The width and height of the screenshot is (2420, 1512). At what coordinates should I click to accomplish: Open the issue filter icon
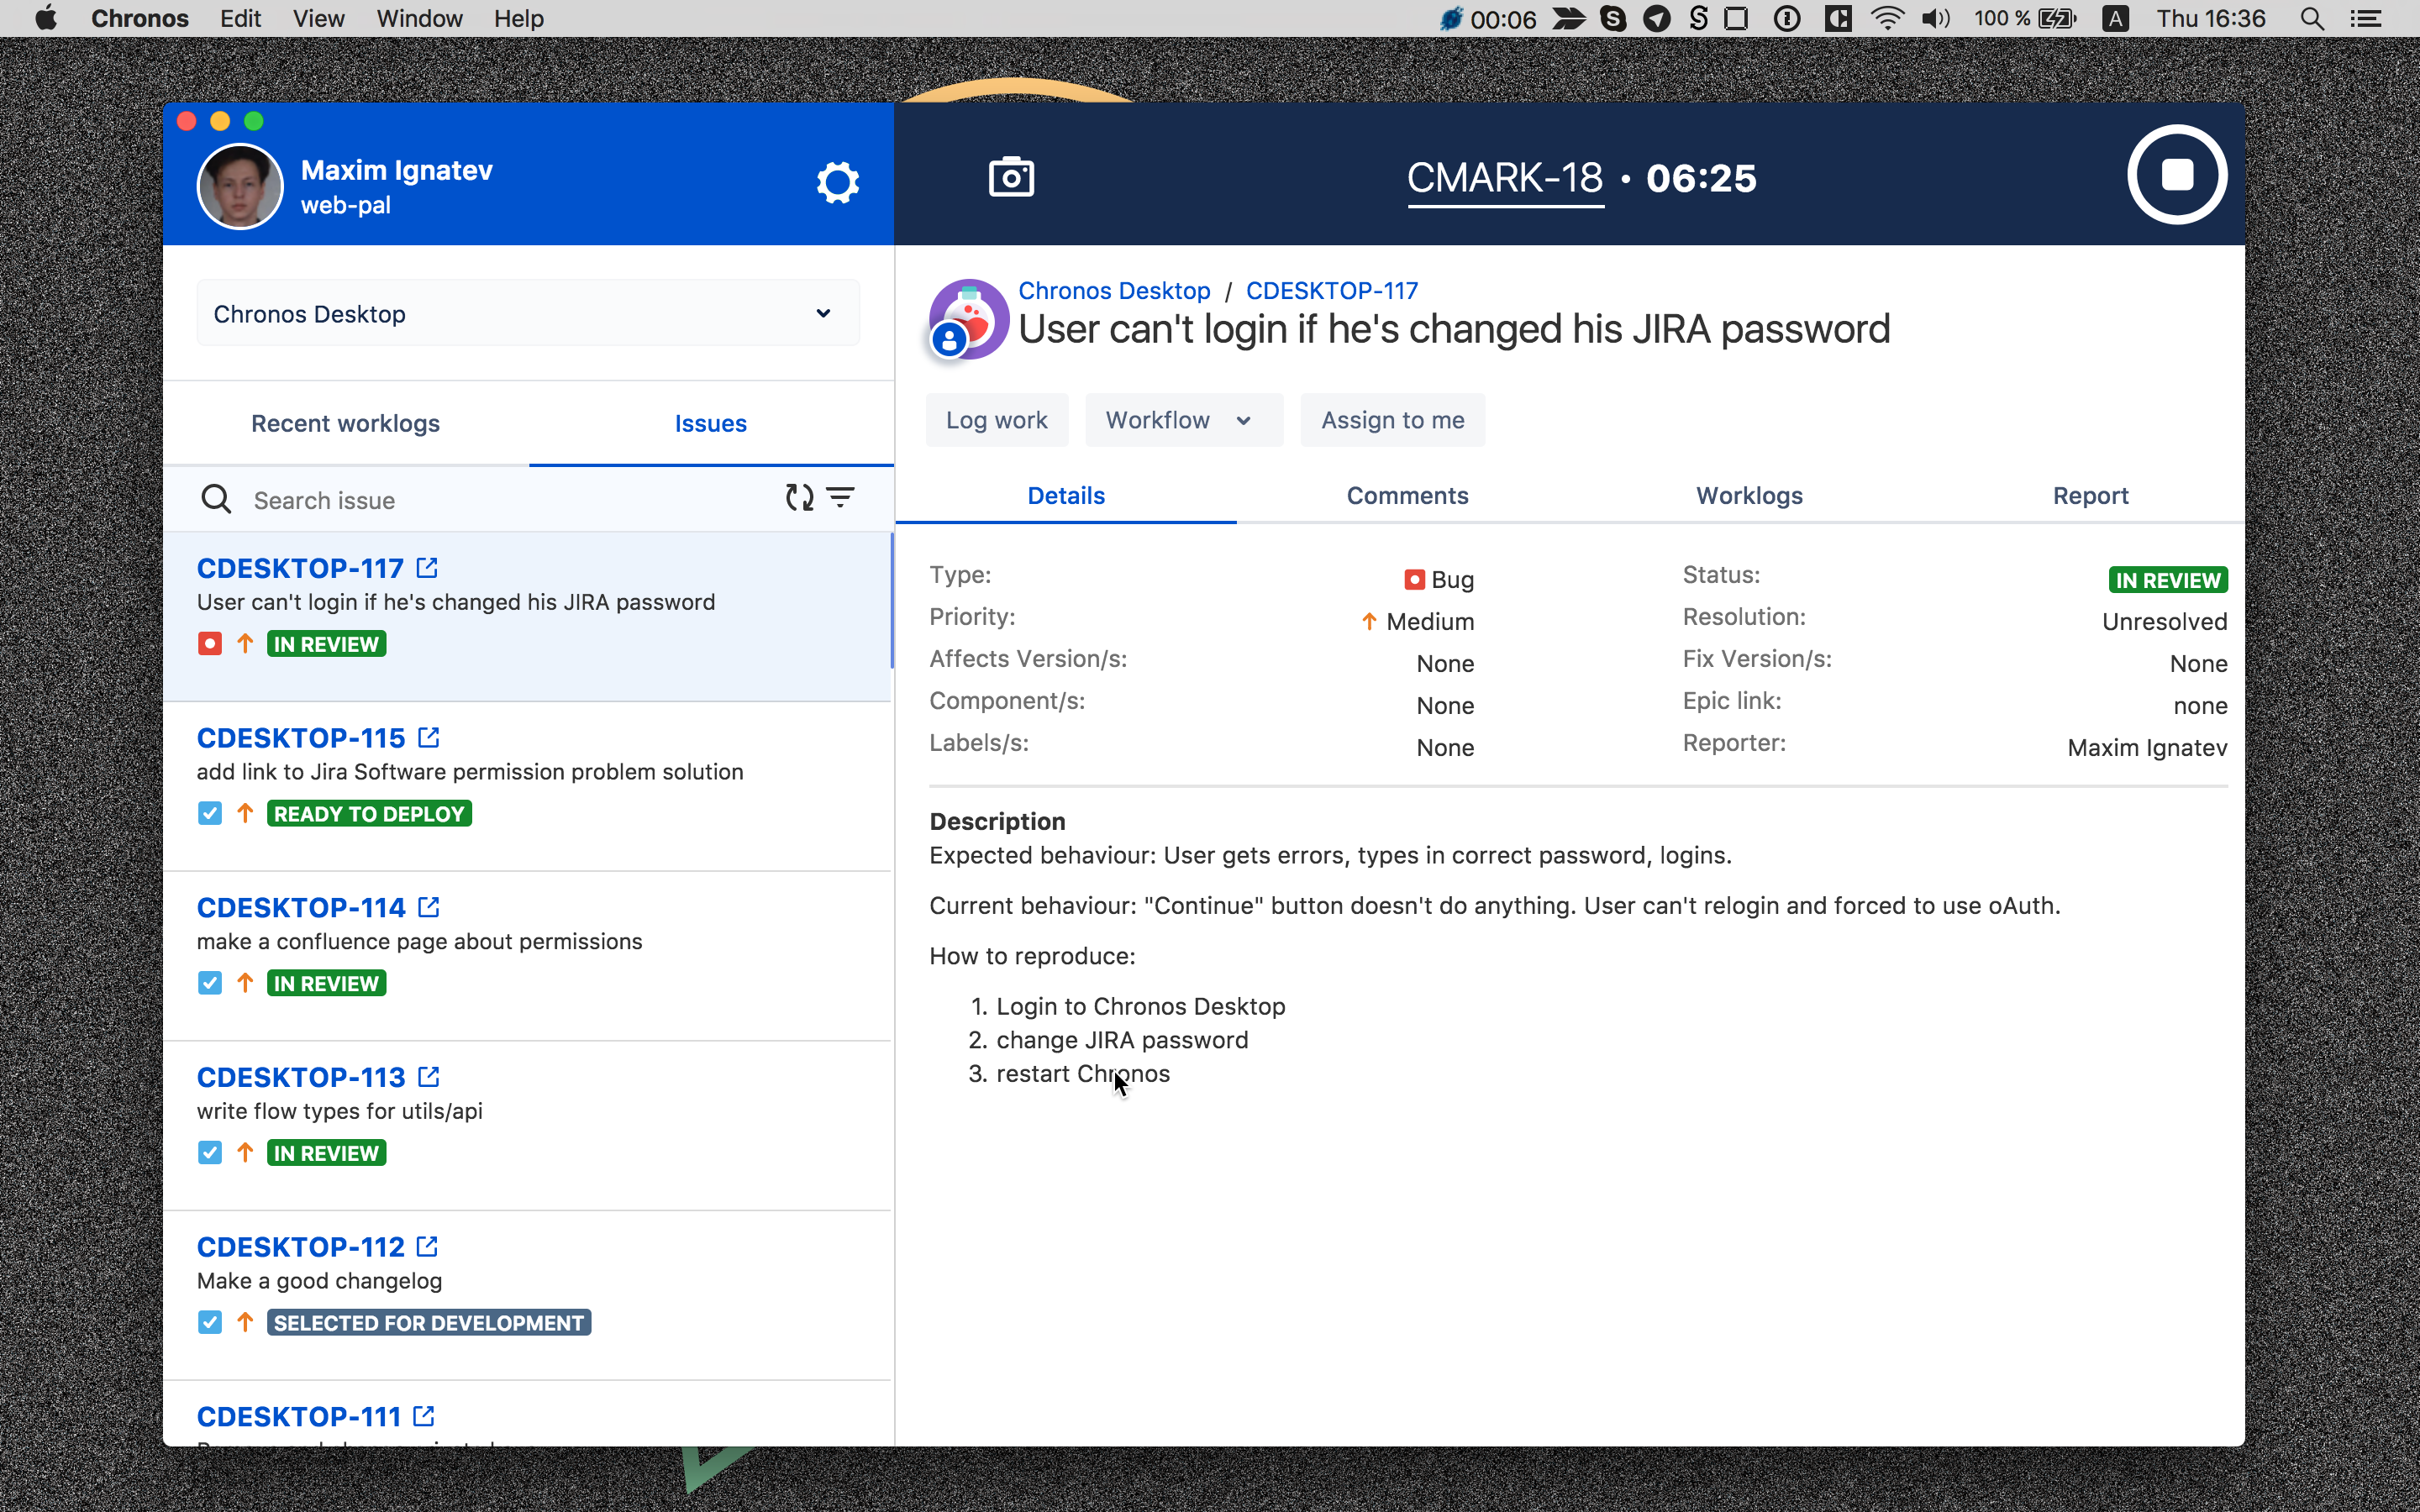click(x=841, y=497)
